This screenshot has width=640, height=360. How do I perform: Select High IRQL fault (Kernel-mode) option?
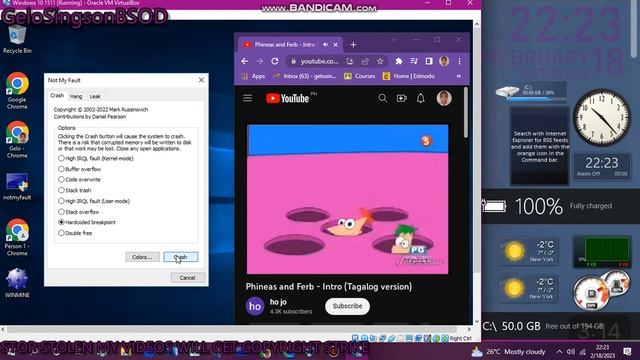(96, 158)
